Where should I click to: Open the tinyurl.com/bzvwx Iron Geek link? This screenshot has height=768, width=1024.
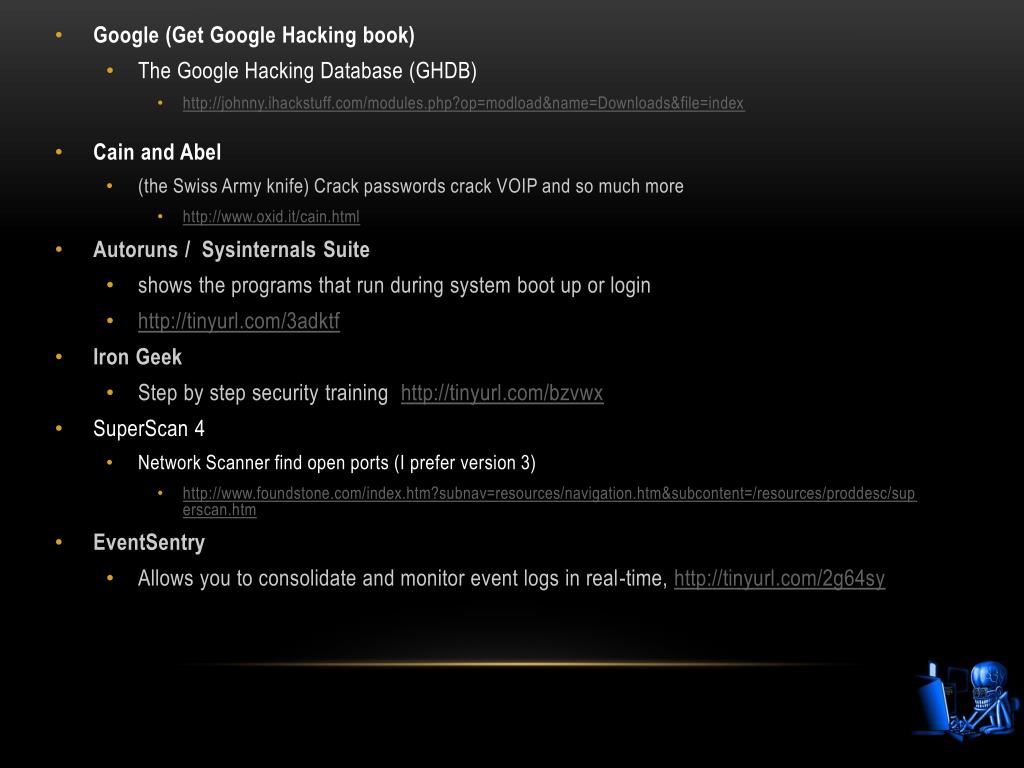point(502,392)
